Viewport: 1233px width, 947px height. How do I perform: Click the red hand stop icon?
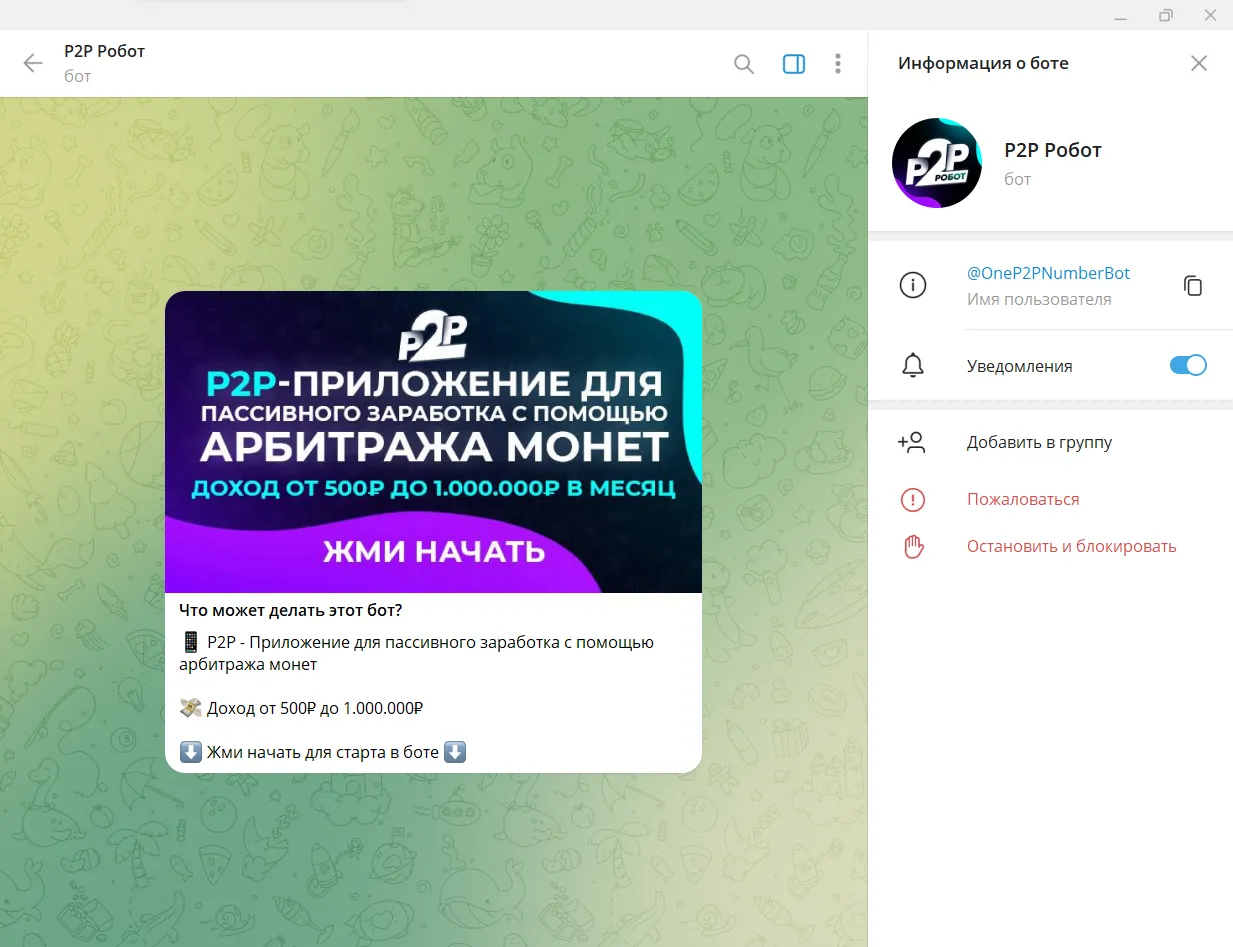(912, 546)
